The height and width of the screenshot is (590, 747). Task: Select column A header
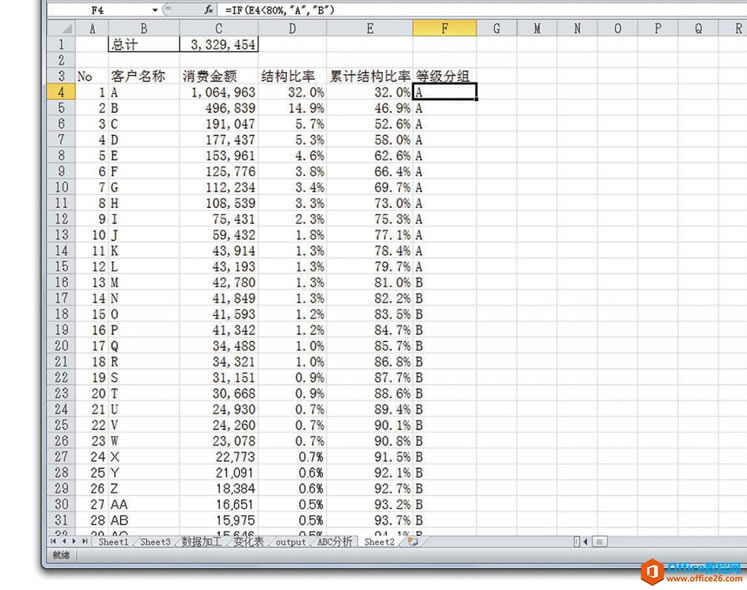click(x=92, y=28)
